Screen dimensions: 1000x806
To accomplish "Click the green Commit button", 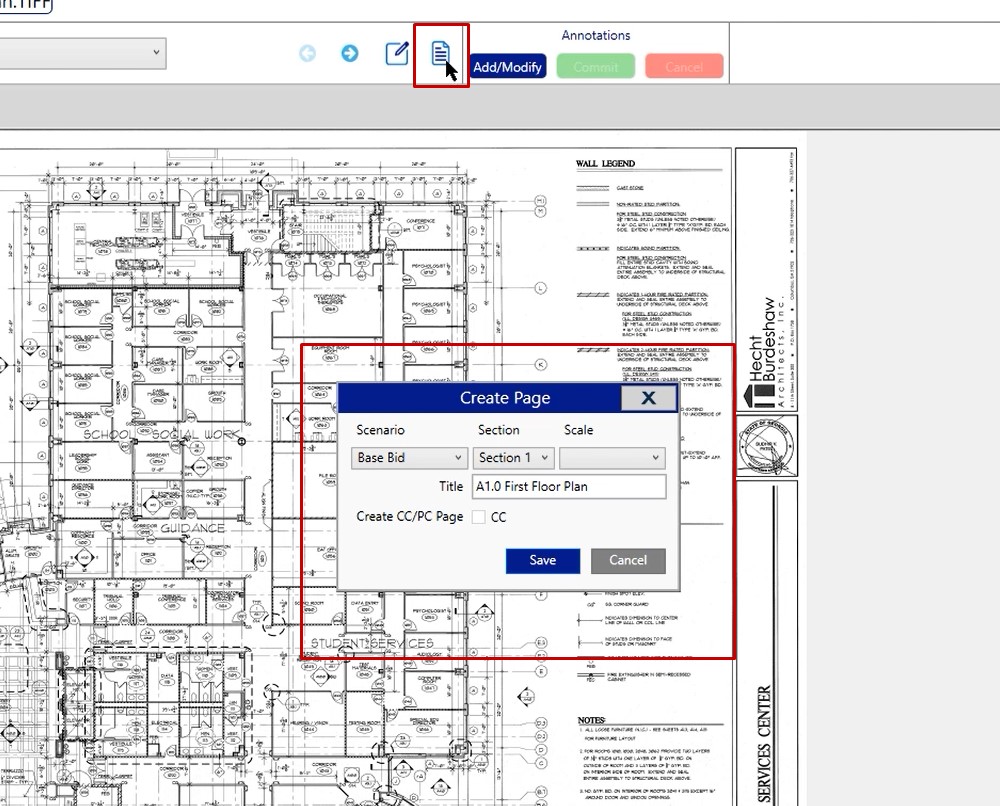I will [x=595, y=67].
